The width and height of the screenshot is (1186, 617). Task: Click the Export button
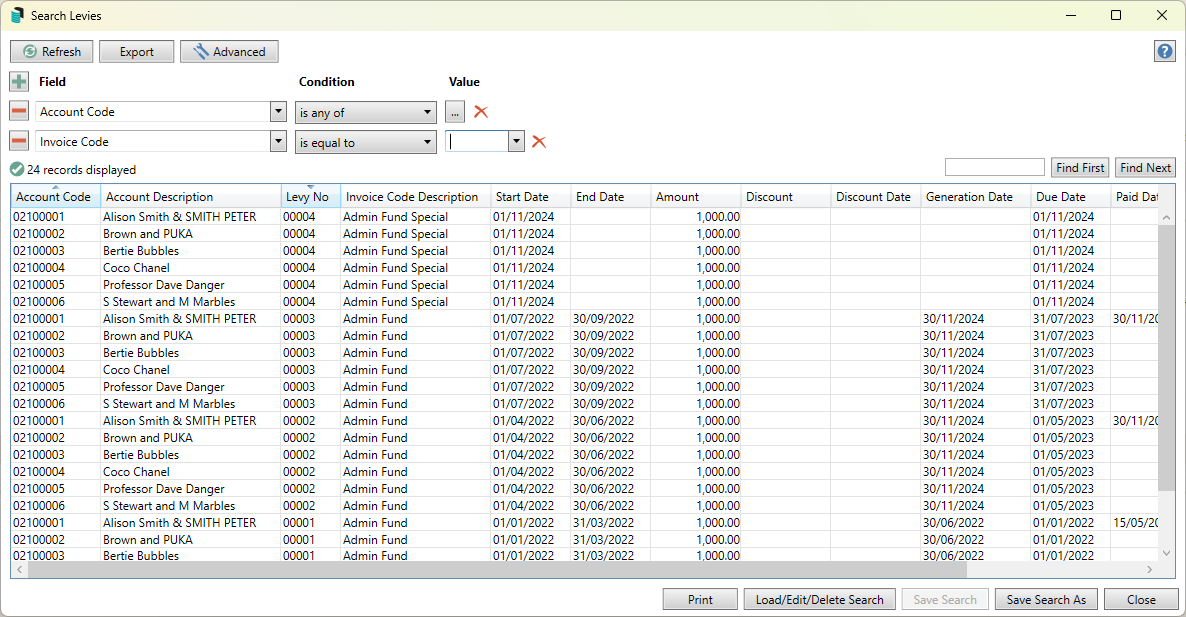137,52
